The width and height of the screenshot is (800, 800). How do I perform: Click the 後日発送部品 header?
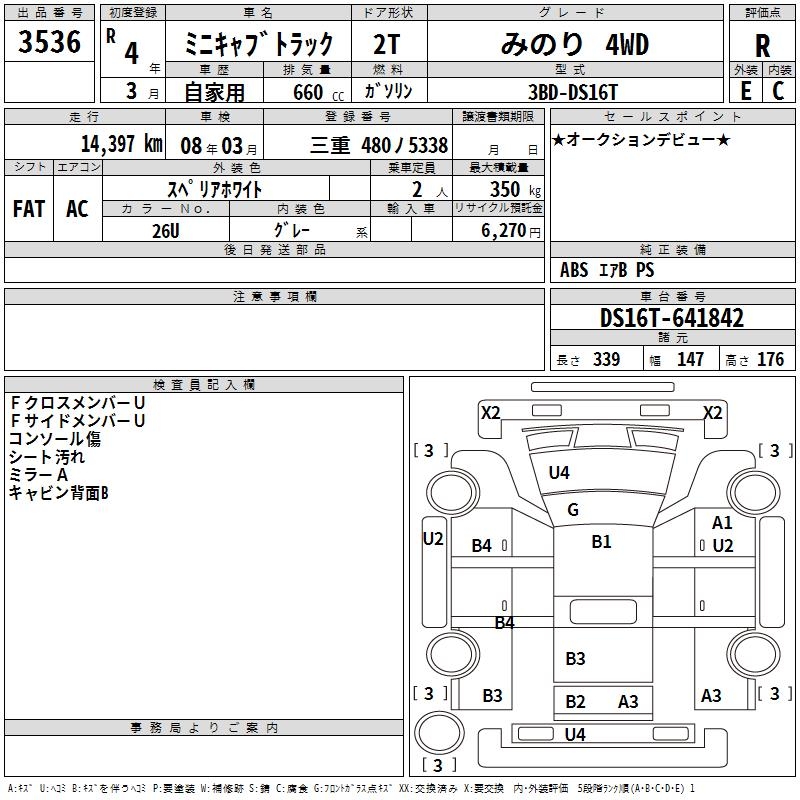point(274,249)
